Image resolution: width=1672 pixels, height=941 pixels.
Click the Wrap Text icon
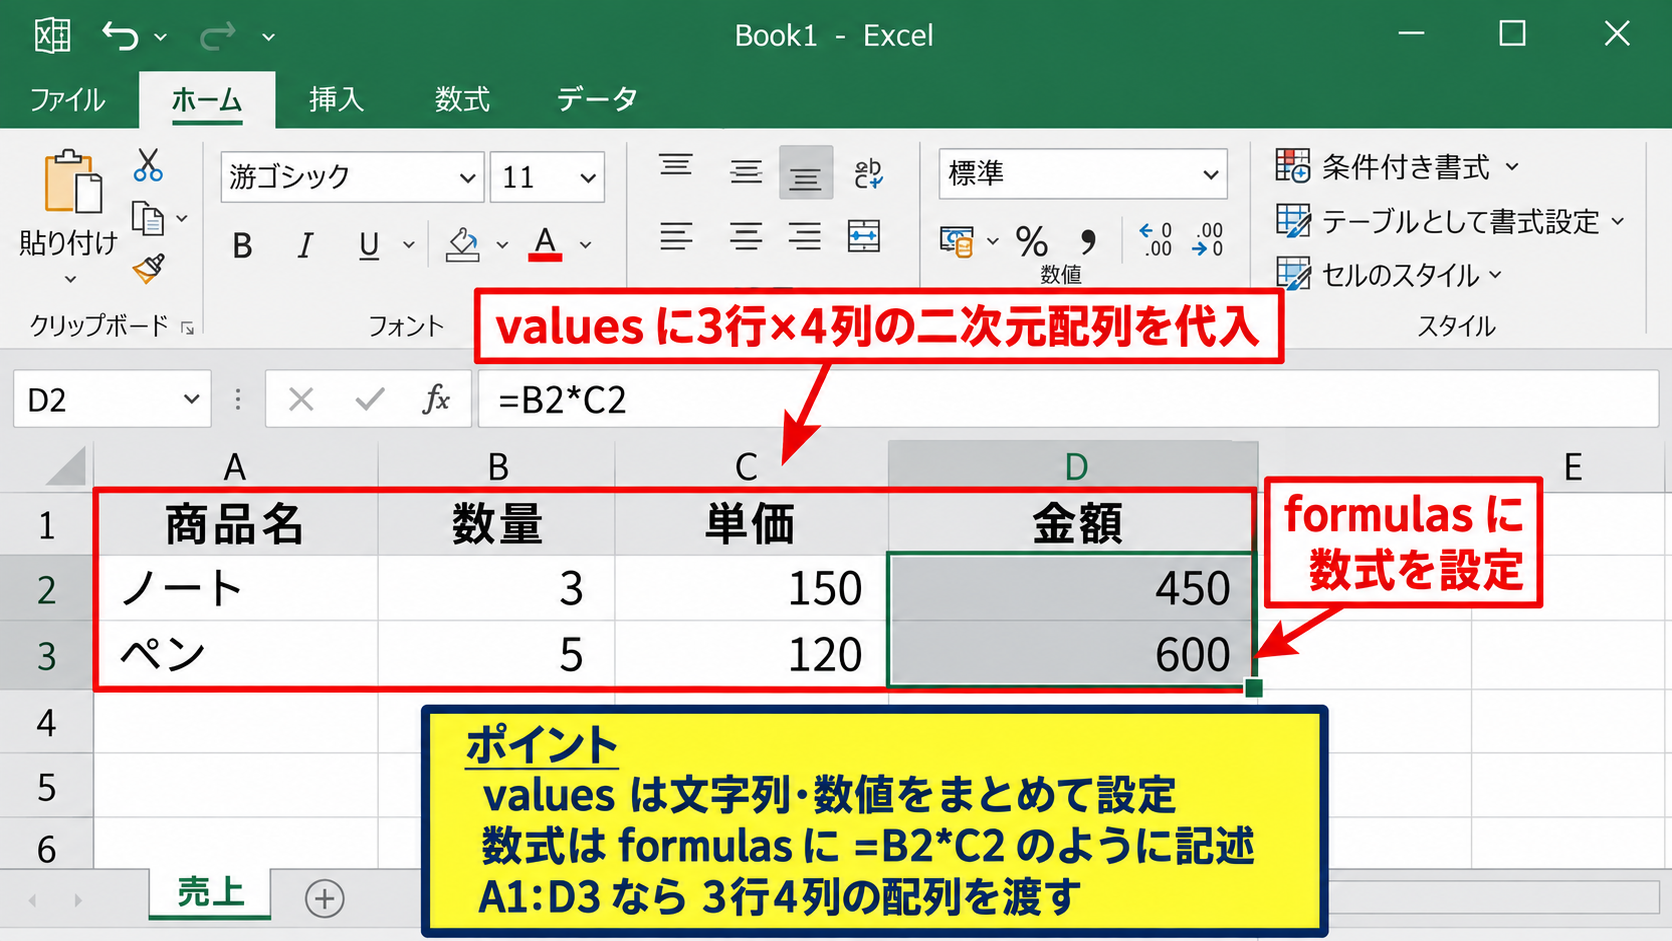(868, 172)
